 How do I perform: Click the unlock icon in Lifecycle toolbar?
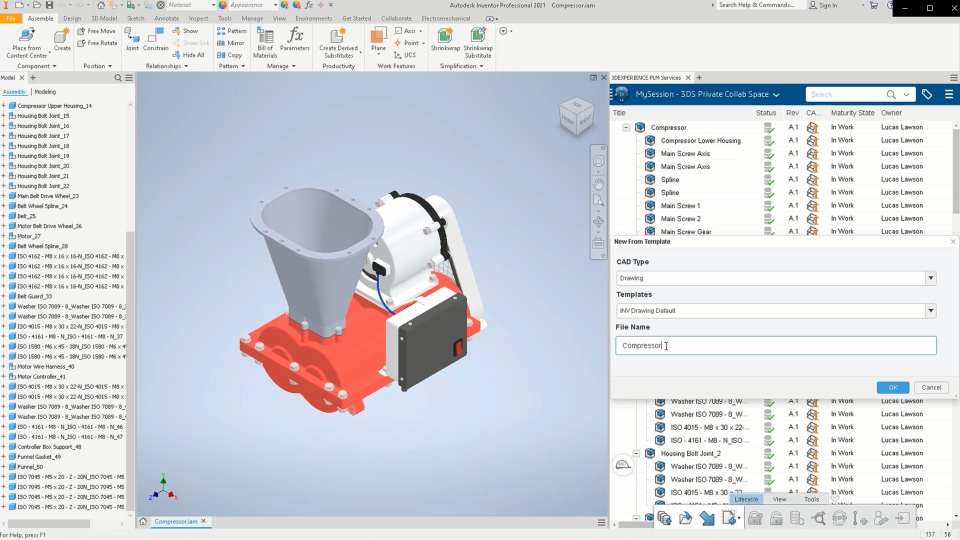tap(776, 519)
